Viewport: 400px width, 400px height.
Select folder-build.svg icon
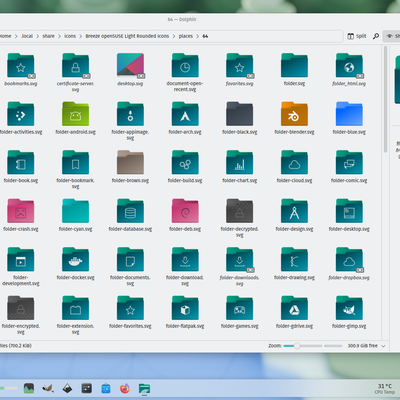pyautogui.click(x=185, y=163)
